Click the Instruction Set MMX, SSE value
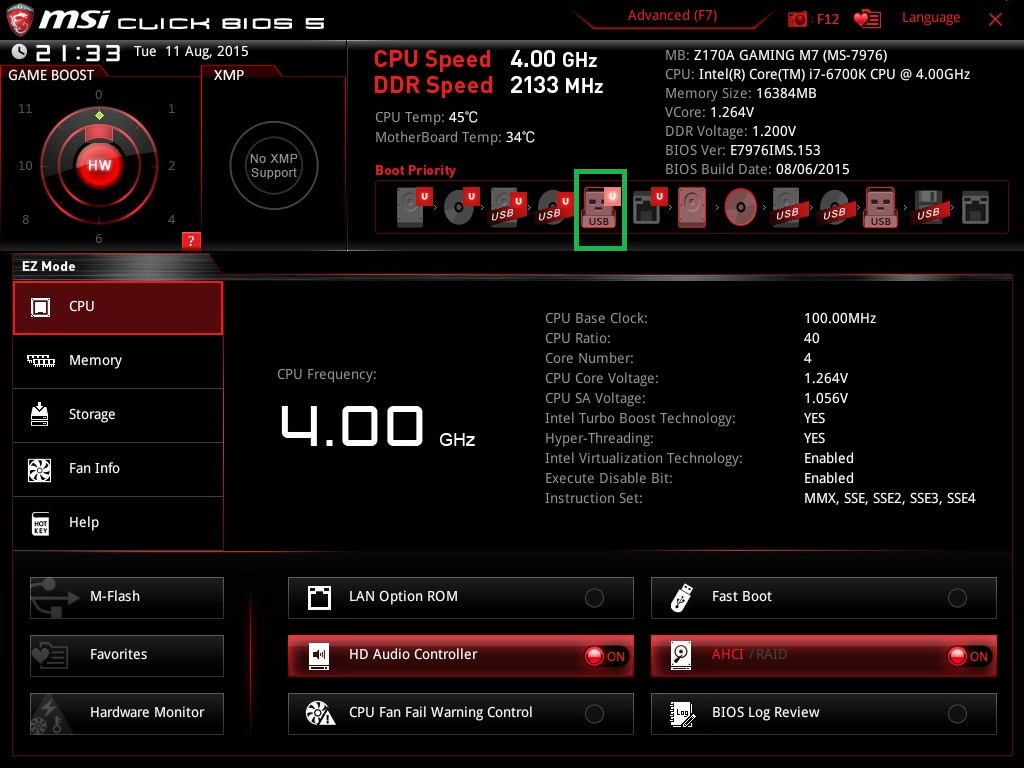 [x=889, y=498]
